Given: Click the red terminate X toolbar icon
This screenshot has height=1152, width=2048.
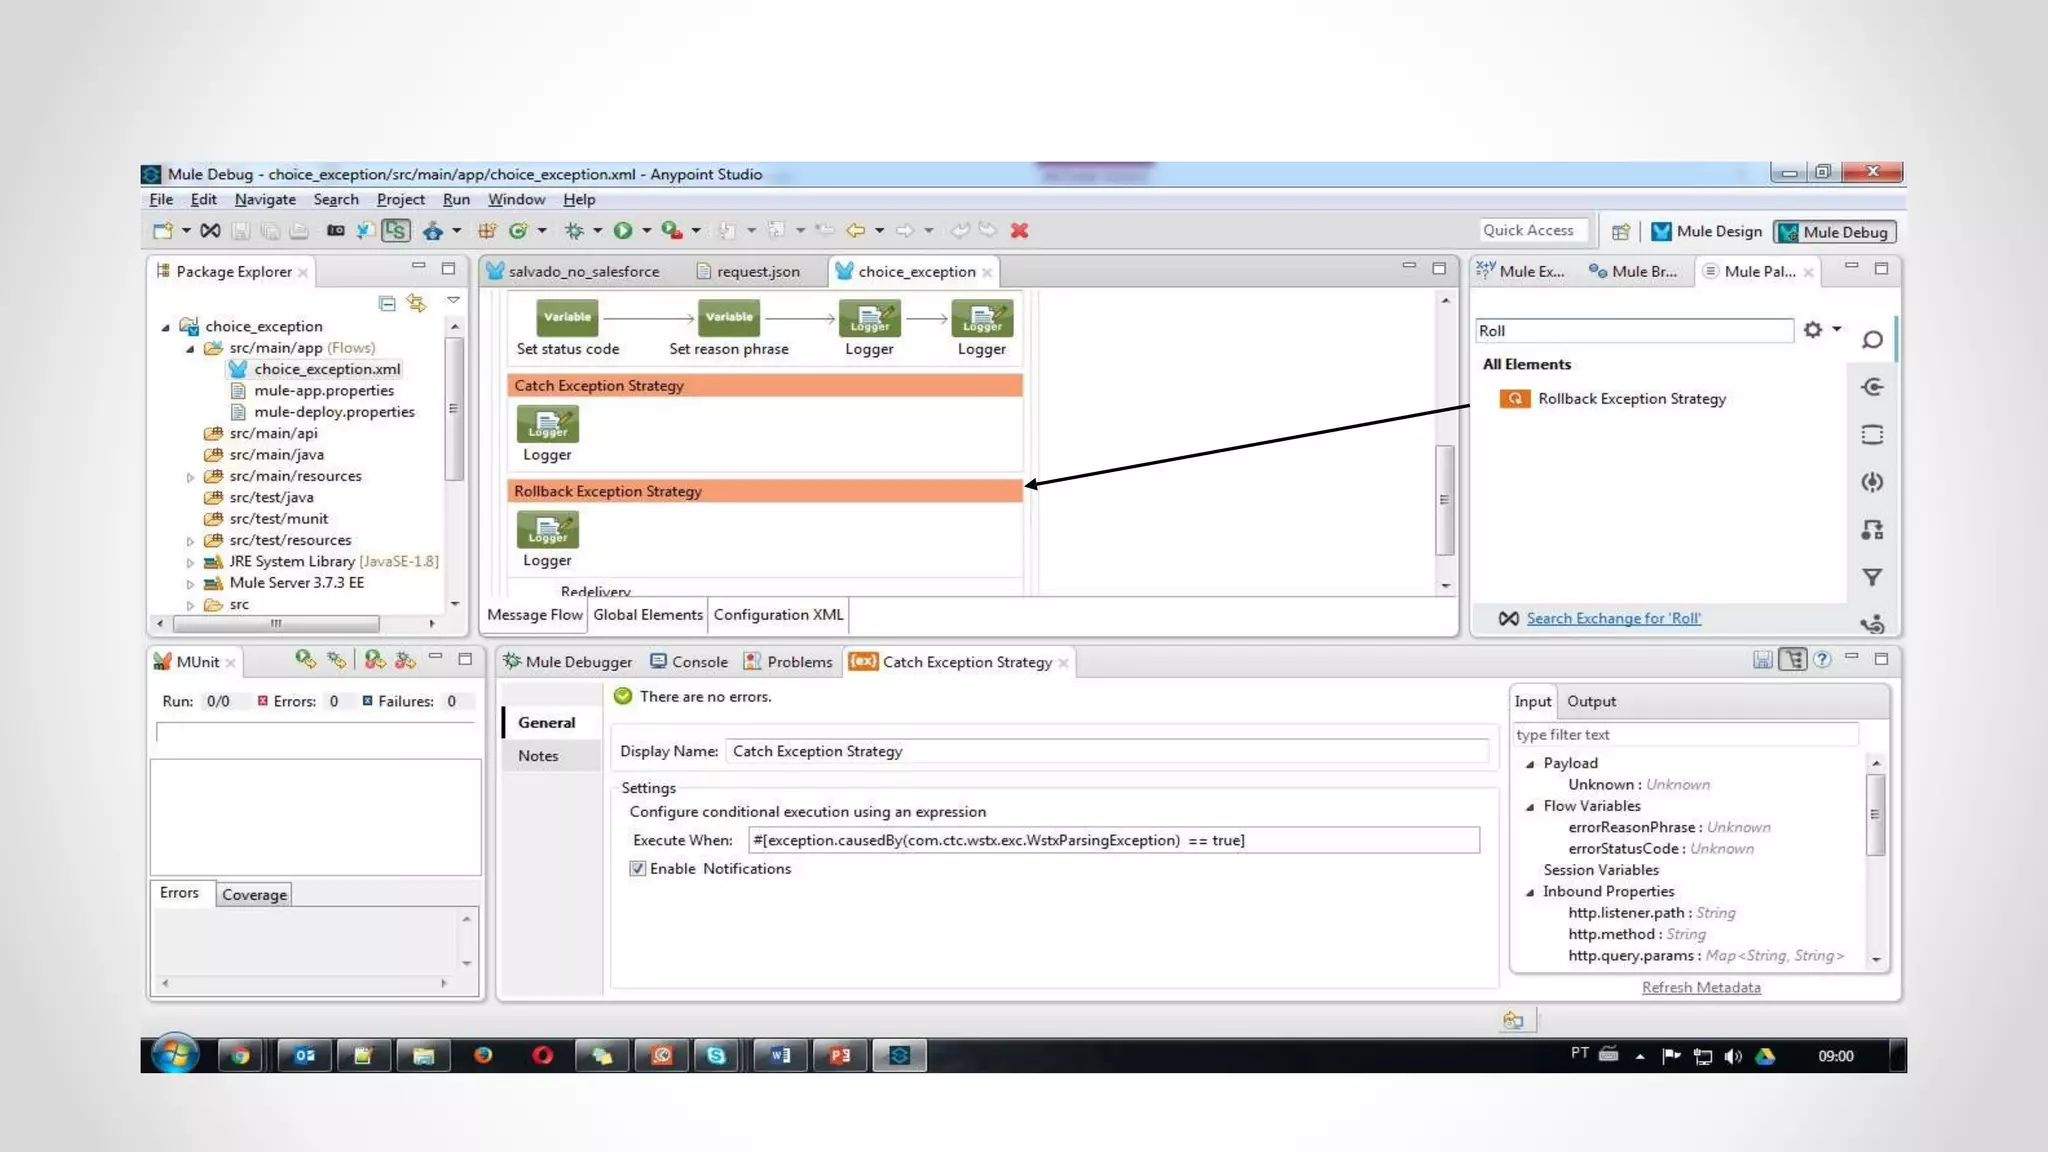Looking at the screenshot, I should click(1019, 231).
